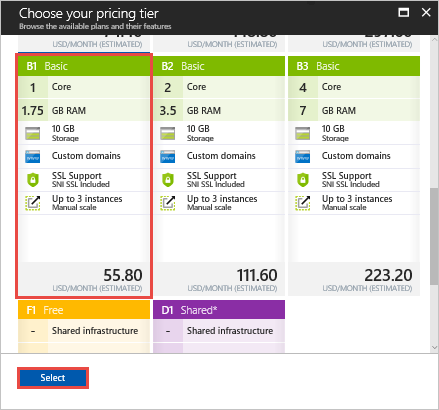Click the vertical scrollbar thumb
The height and width of the screenshot is (410, 439).
(434, 236)
